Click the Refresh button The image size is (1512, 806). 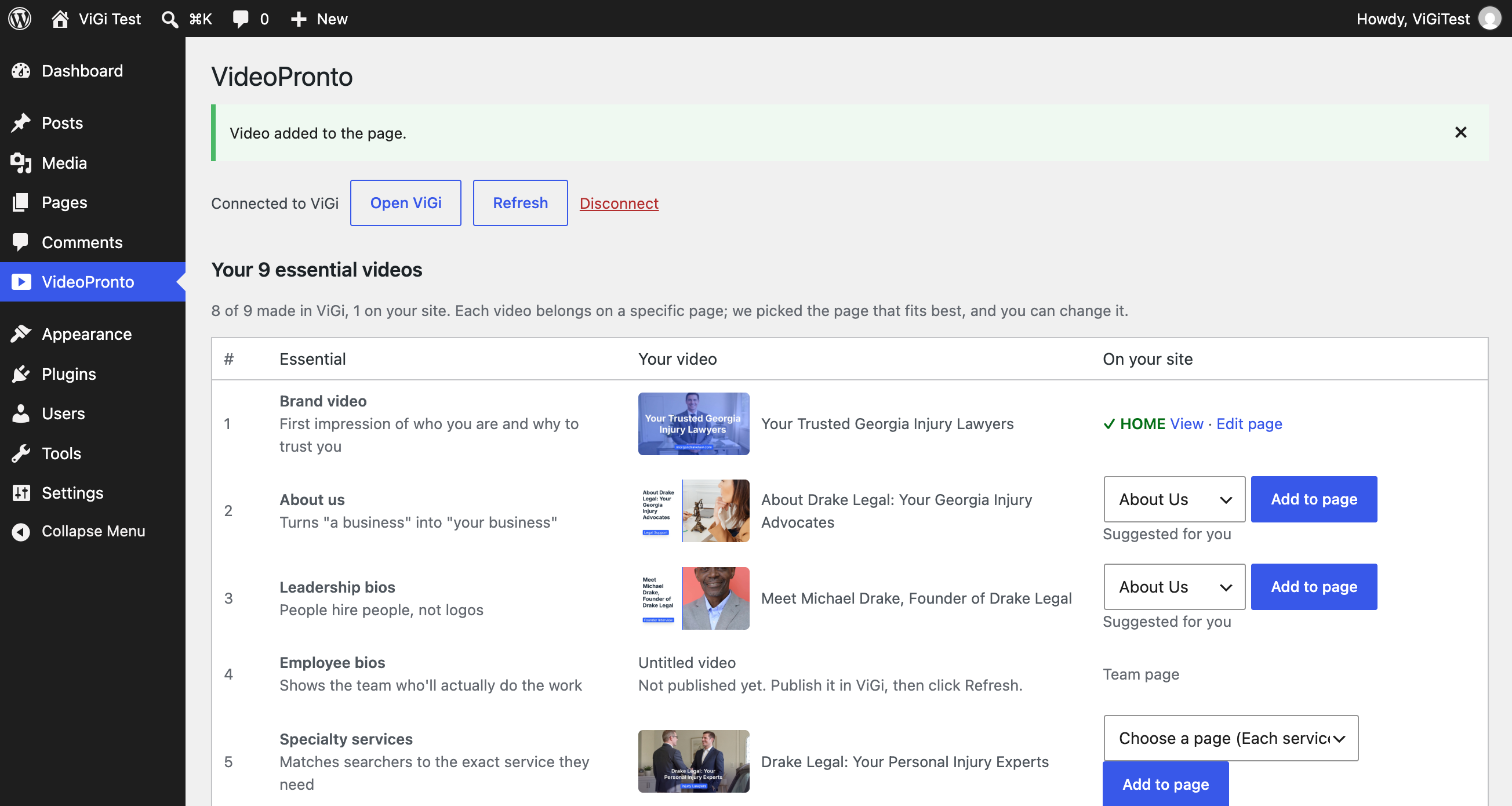520,203
